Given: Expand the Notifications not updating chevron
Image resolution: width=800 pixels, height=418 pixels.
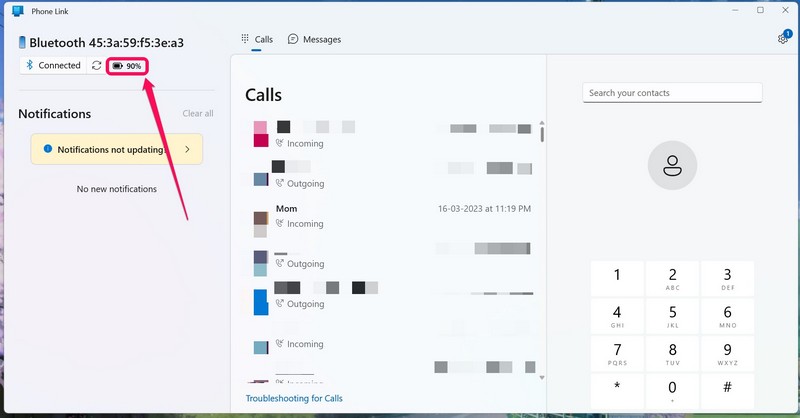Looking at the screenshot, I should tap(187, 149).
